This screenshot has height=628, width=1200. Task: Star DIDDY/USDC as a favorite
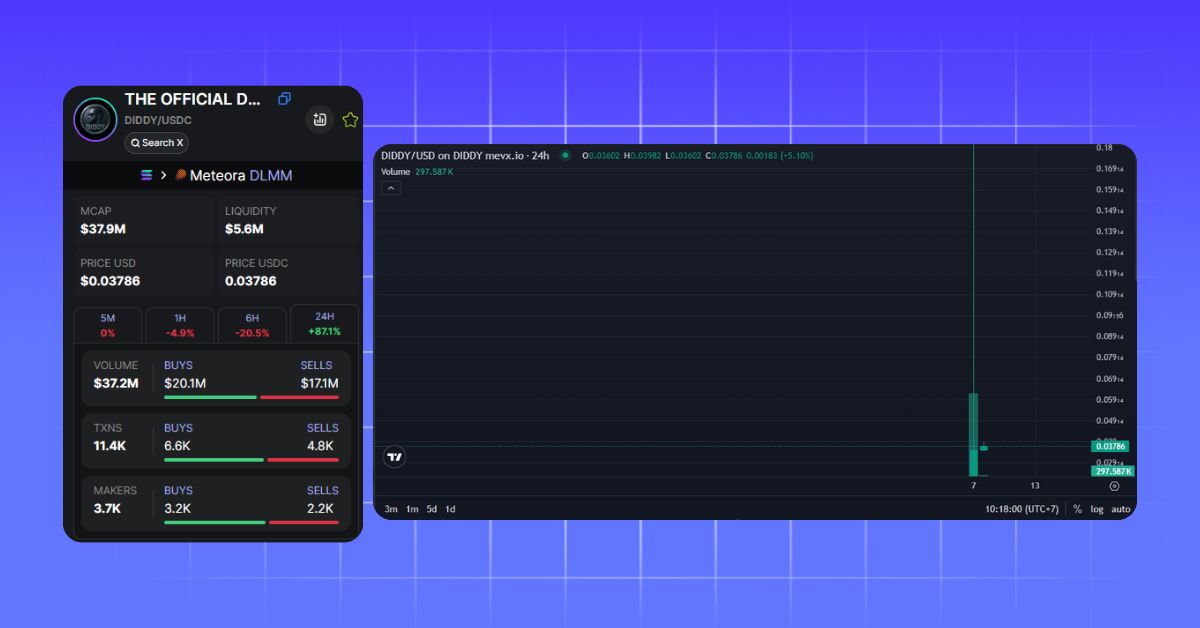[x=350, y=120]
